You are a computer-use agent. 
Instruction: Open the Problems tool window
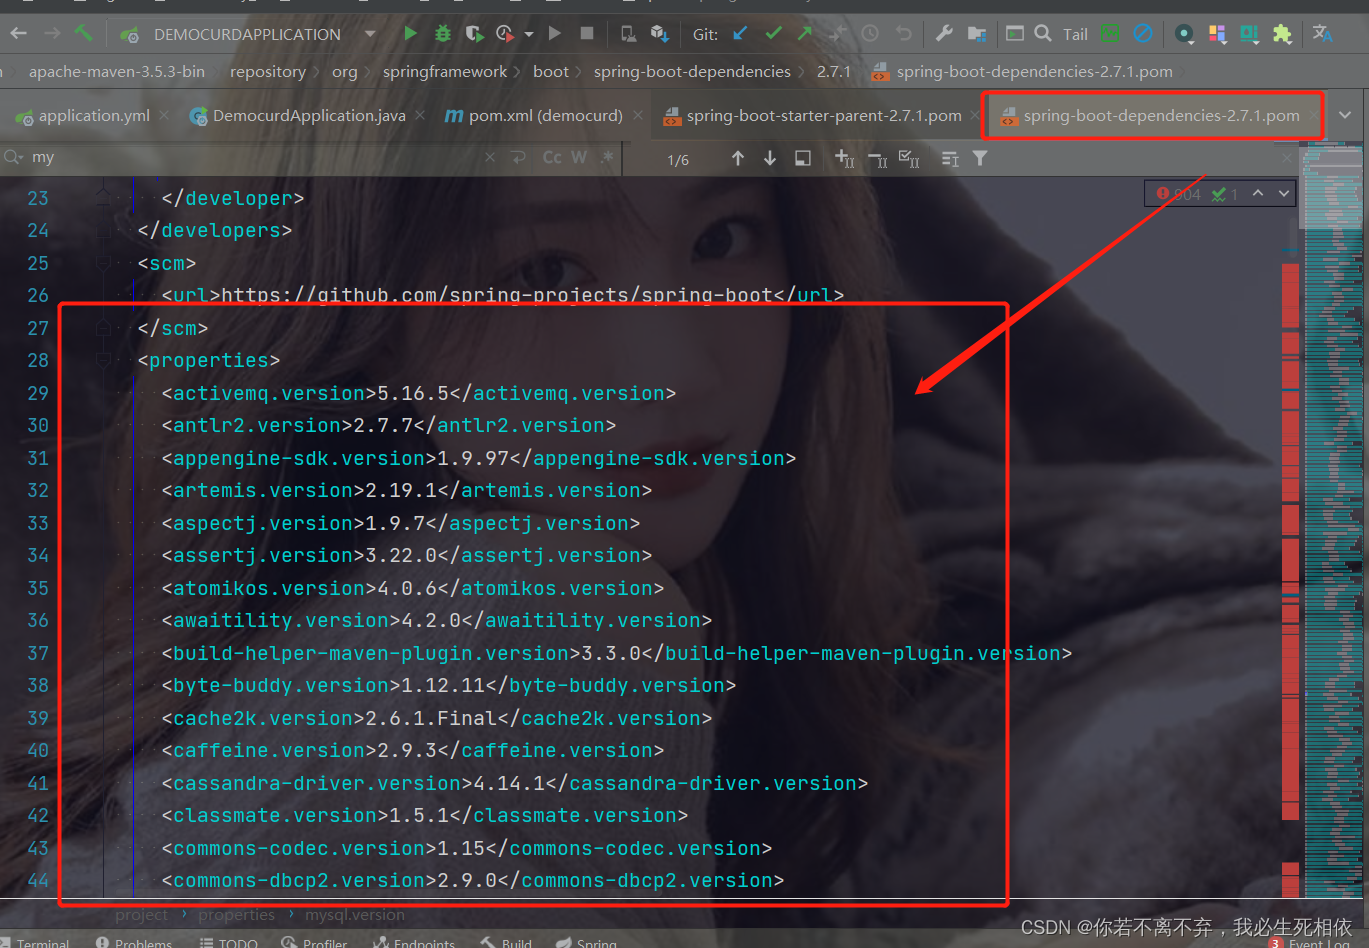click(134, 942)
